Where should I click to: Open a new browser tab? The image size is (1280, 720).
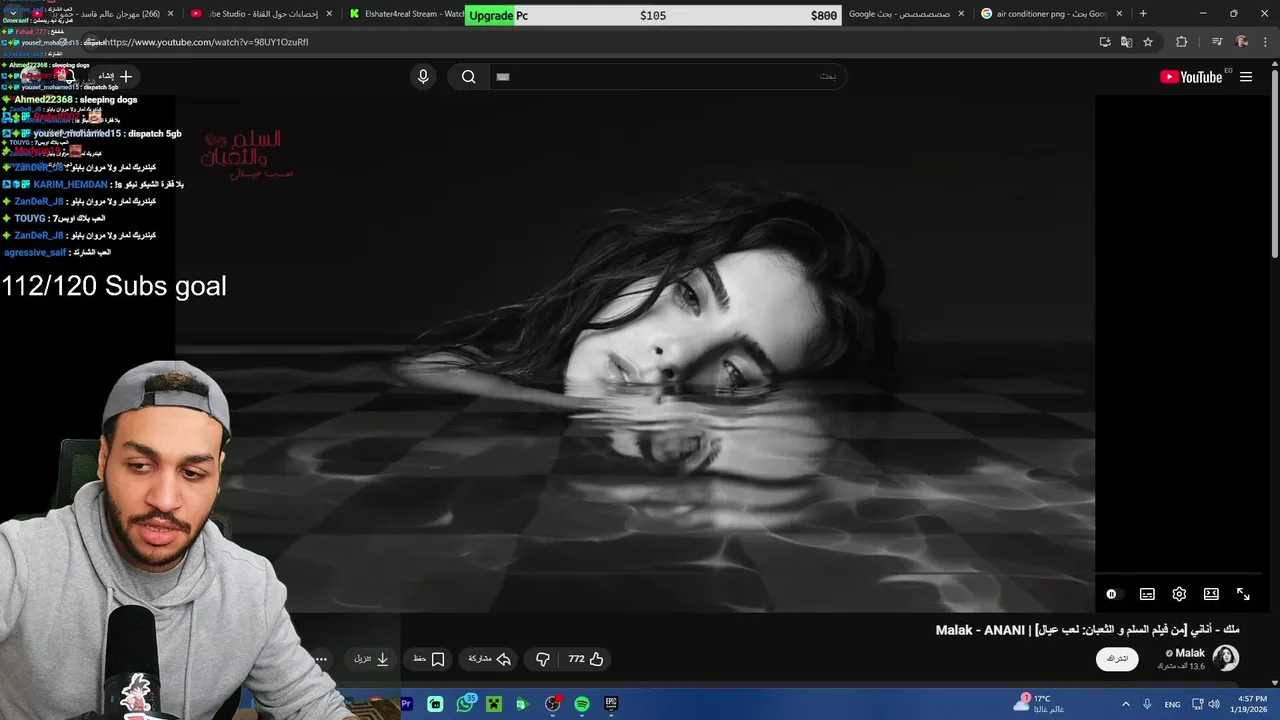1143,14
